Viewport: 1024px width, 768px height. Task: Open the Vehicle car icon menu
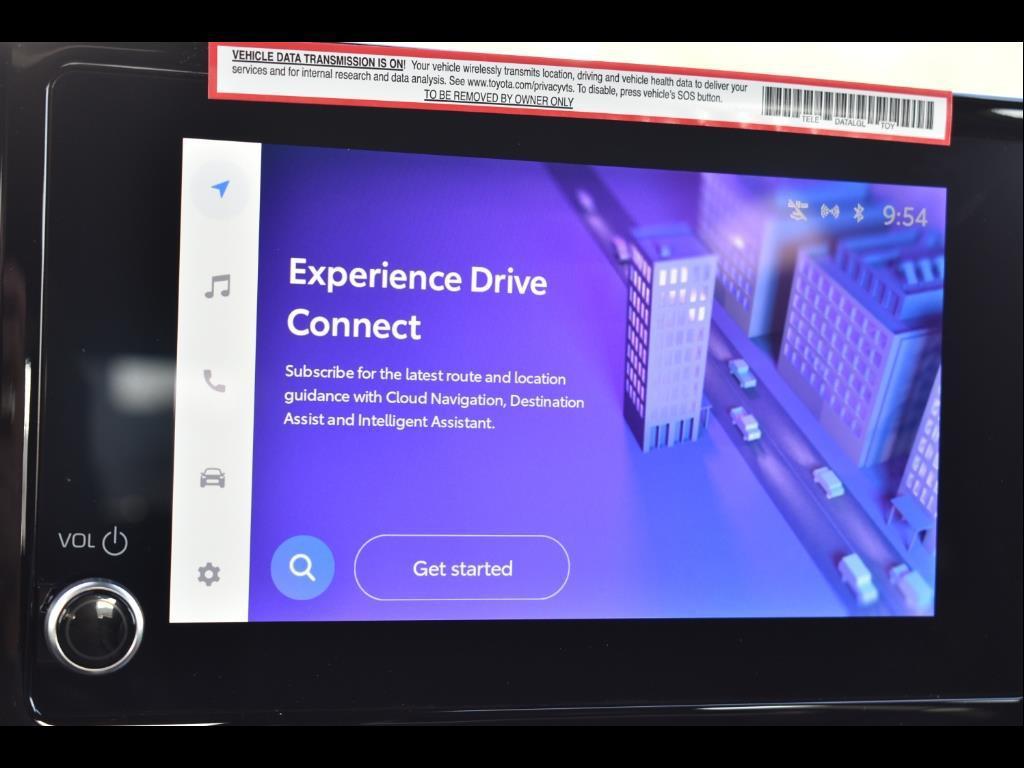coord(212,478)
